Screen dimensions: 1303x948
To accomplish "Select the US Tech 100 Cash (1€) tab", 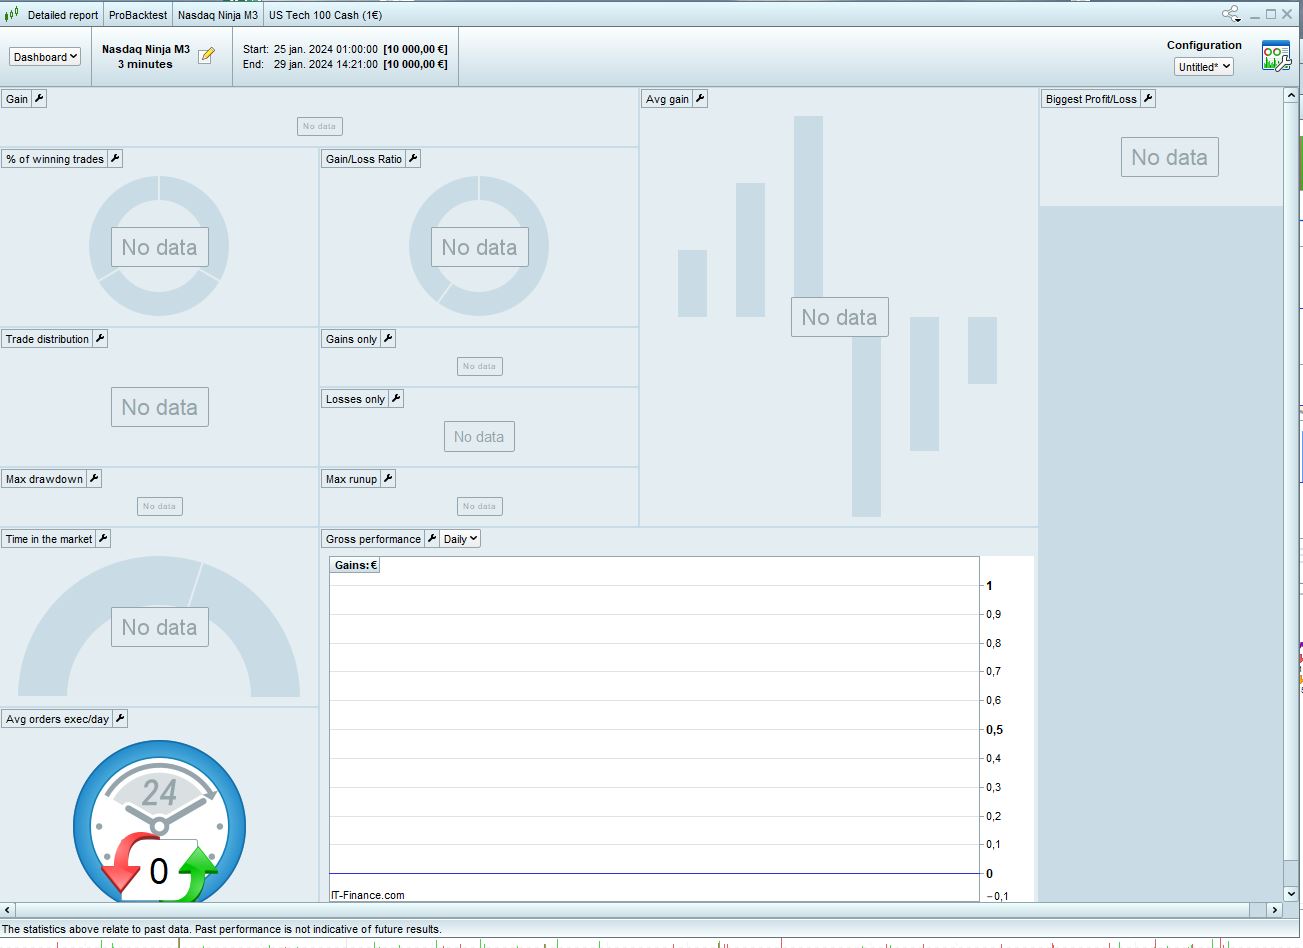I will 325,15.
